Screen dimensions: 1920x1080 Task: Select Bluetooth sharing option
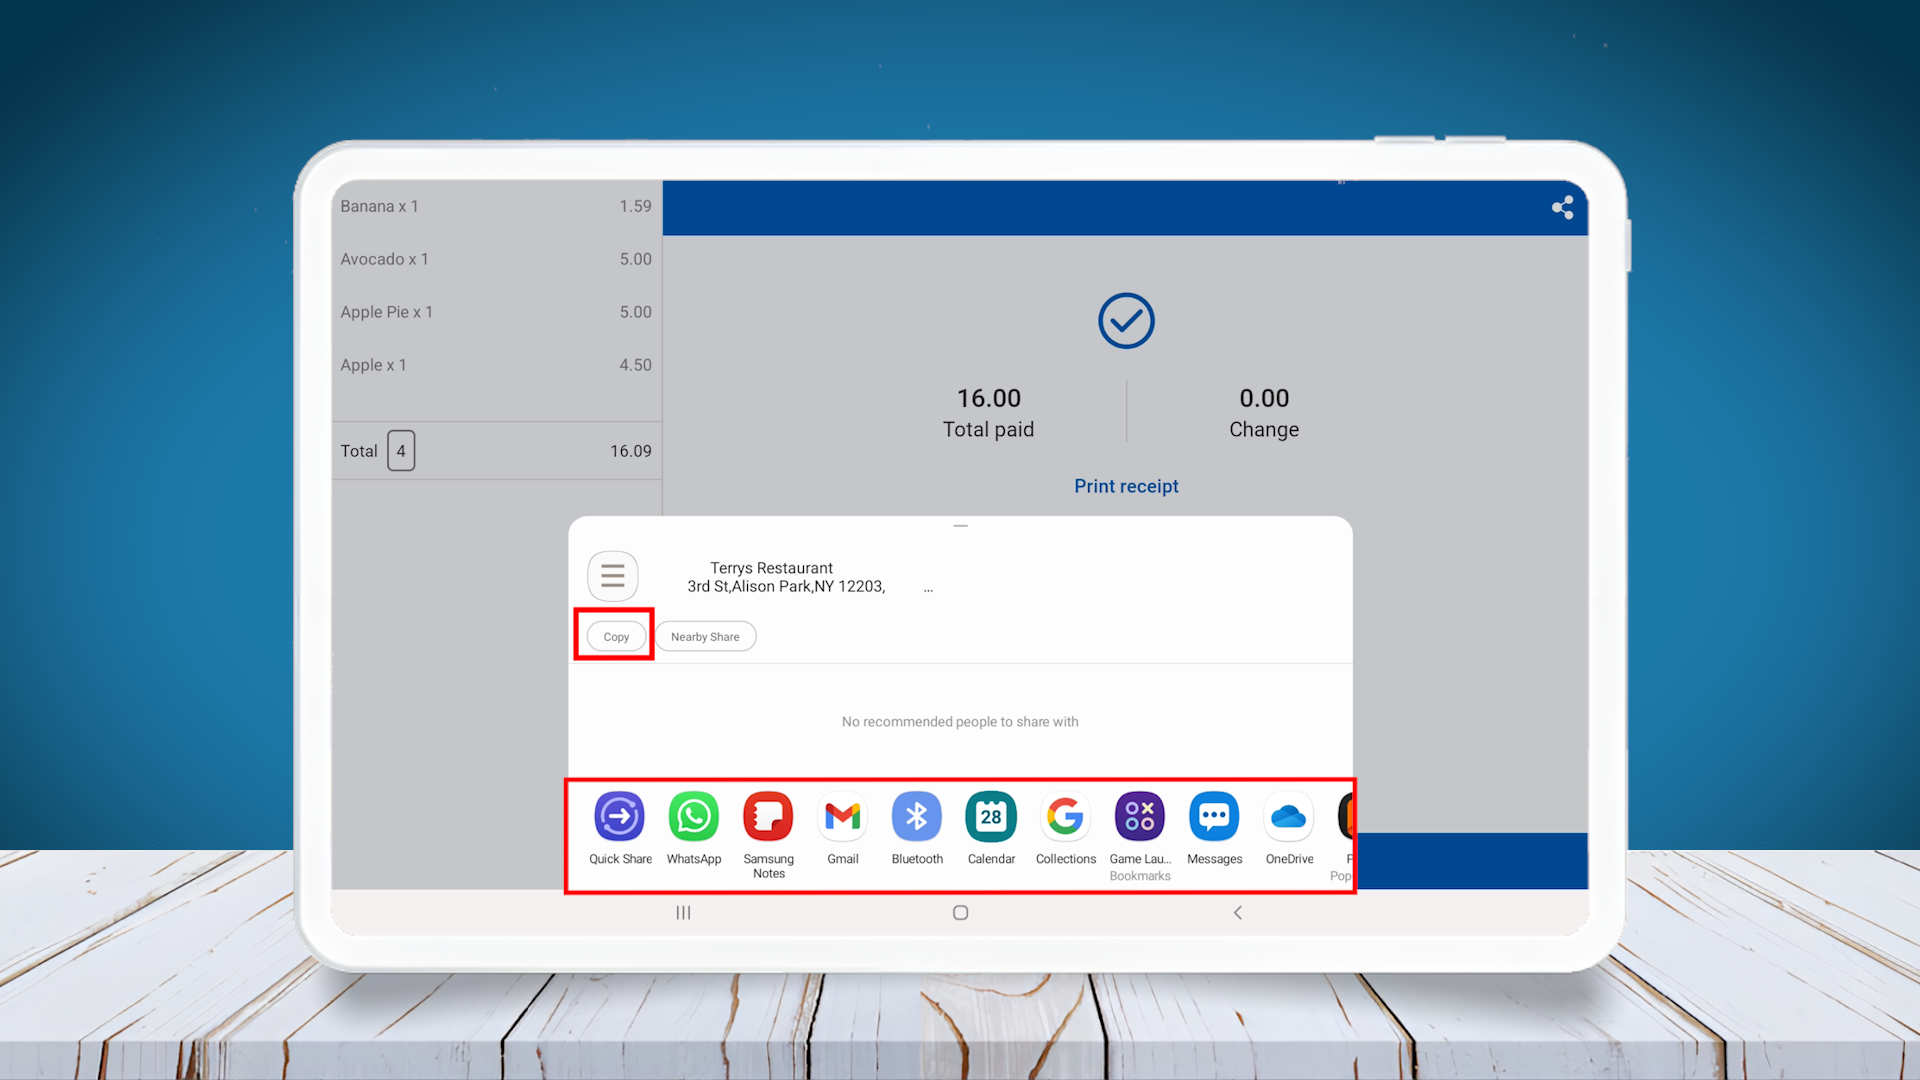coord(916,817)
